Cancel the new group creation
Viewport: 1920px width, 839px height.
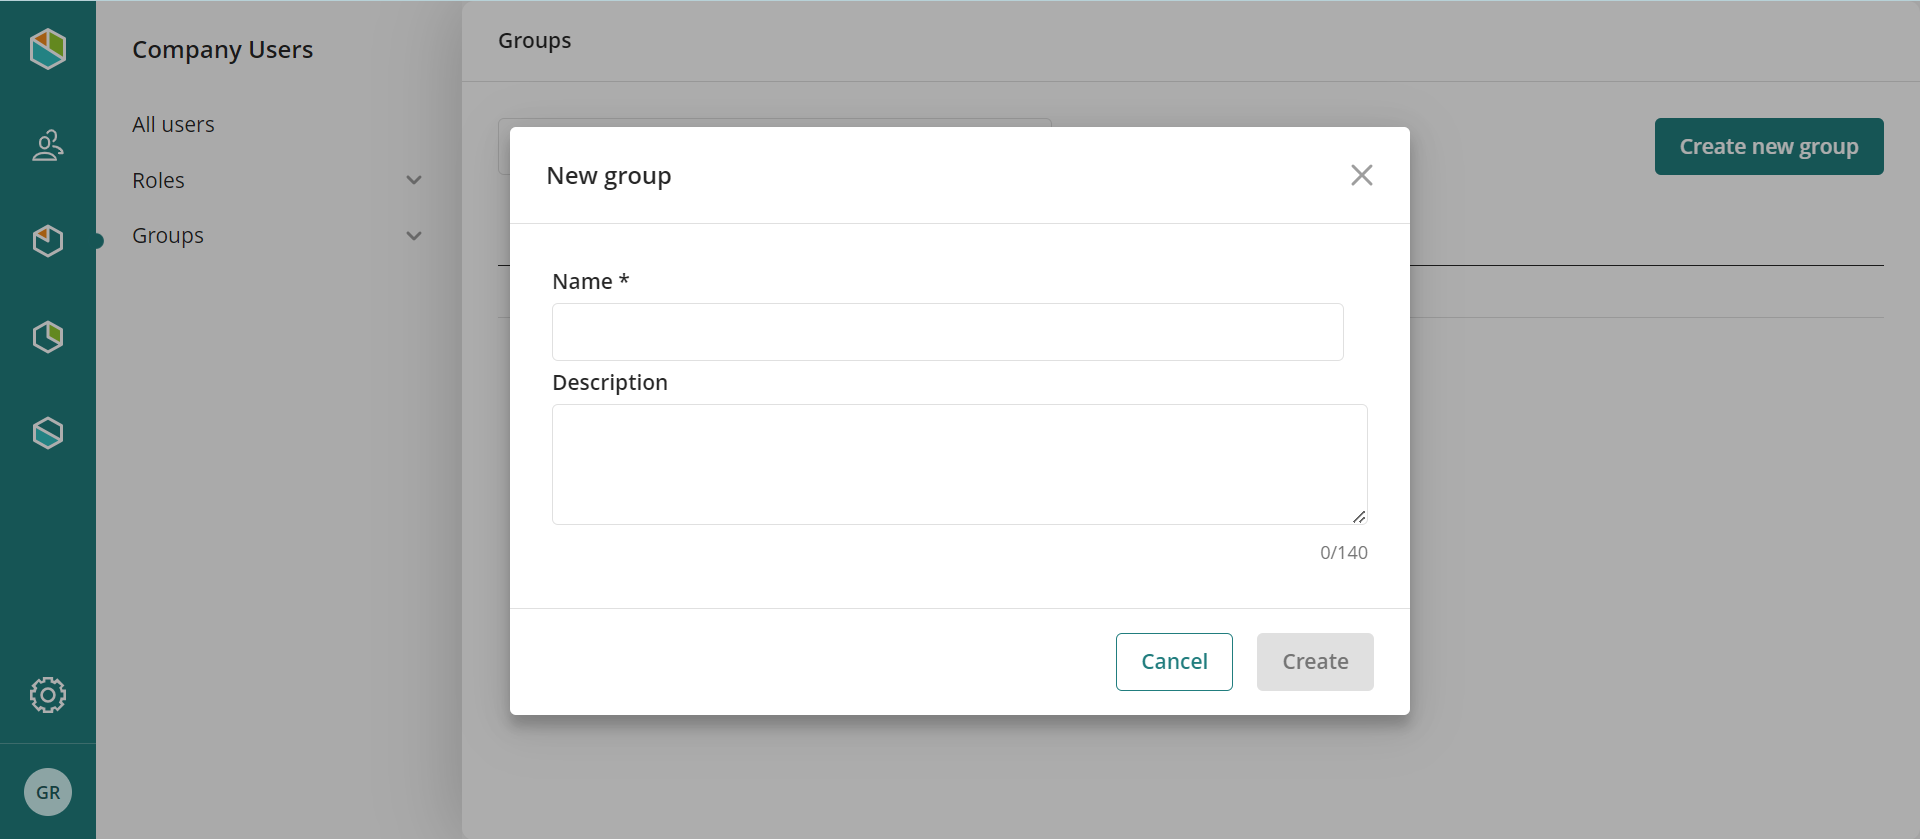click(1174, 662)
